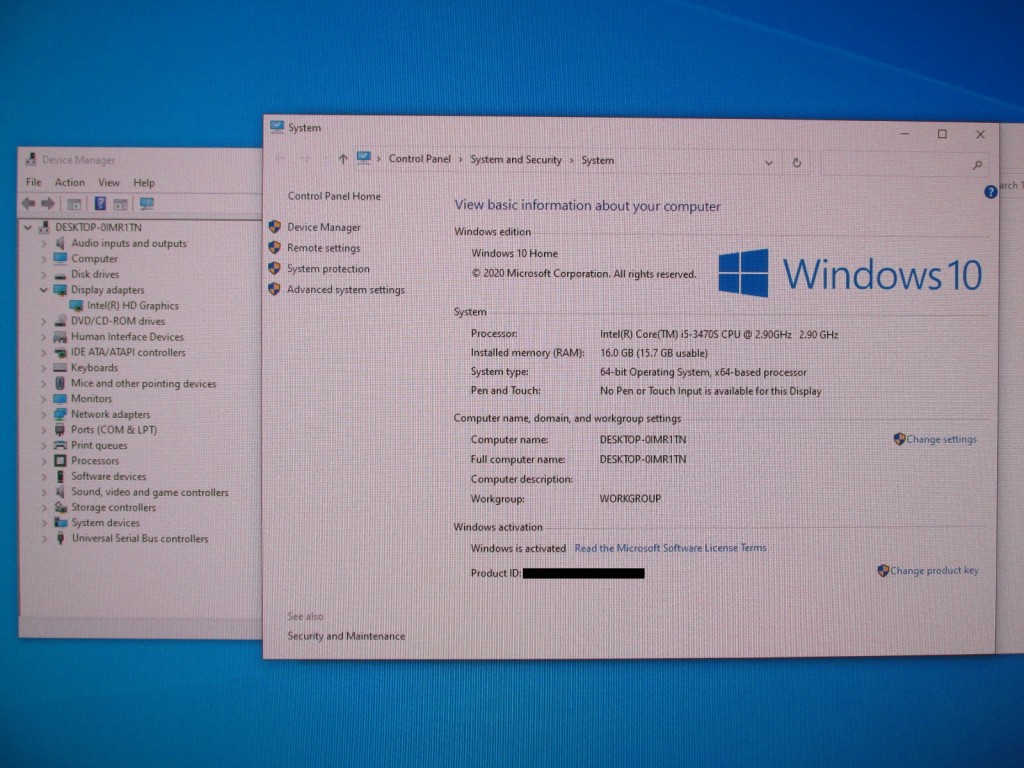The image size is (1024, 768).
Task: Open Advanced system settings
Action: pyautogui.click(x=346, y=290)
